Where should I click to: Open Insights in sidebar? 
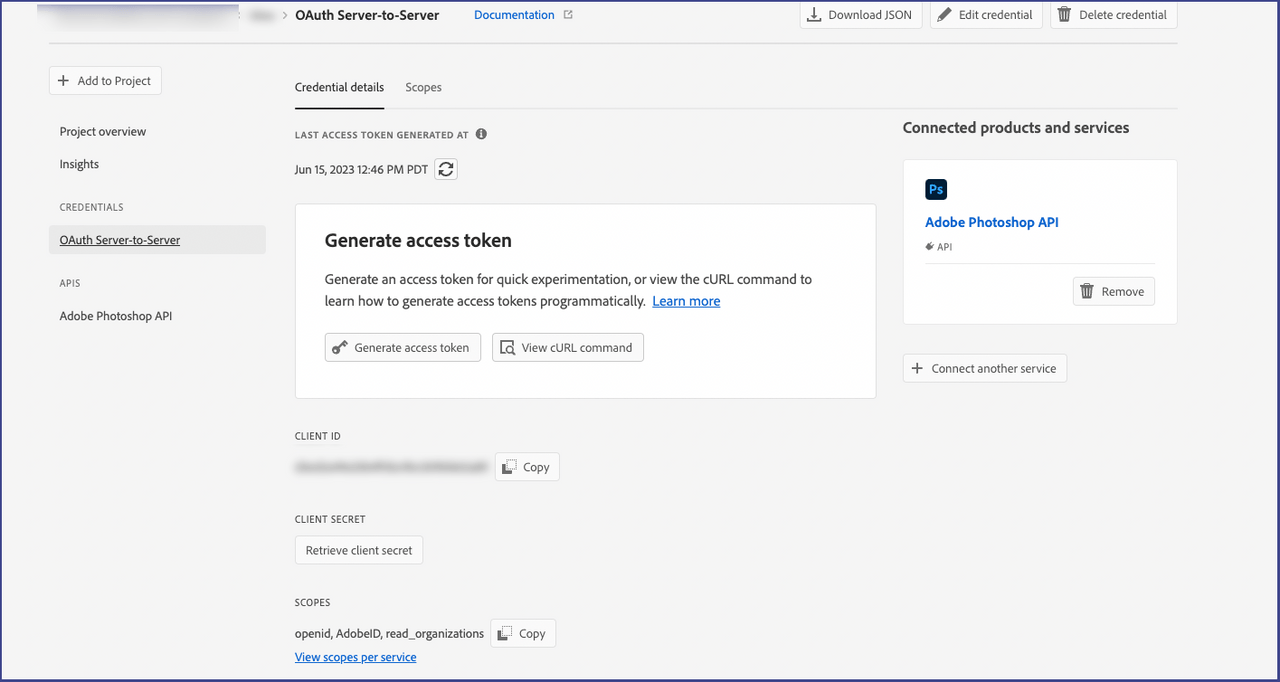point(79,164)
